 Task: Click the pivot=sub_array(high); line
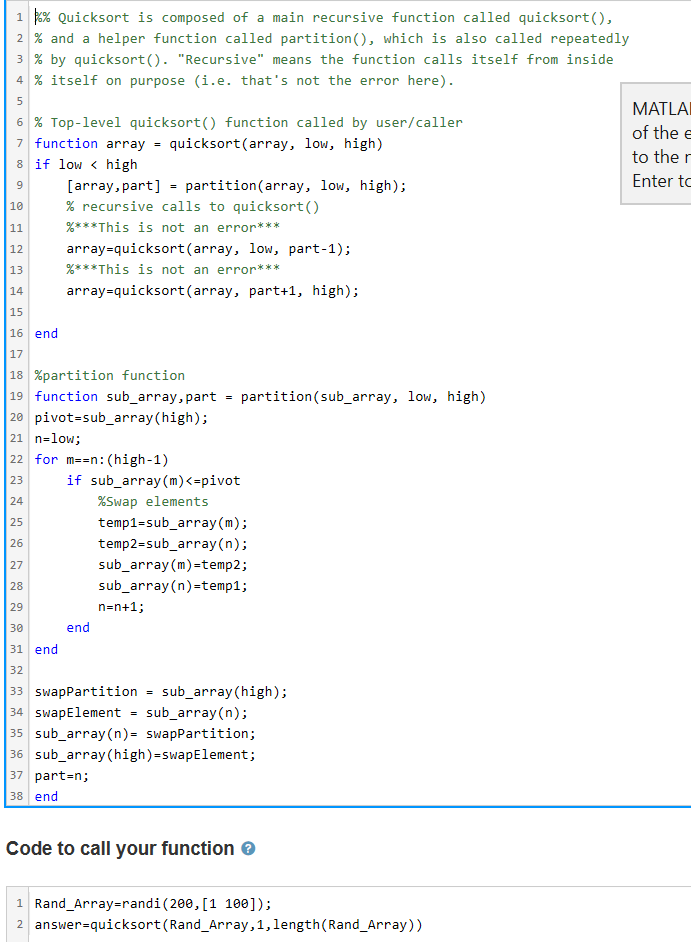[121, 418]
